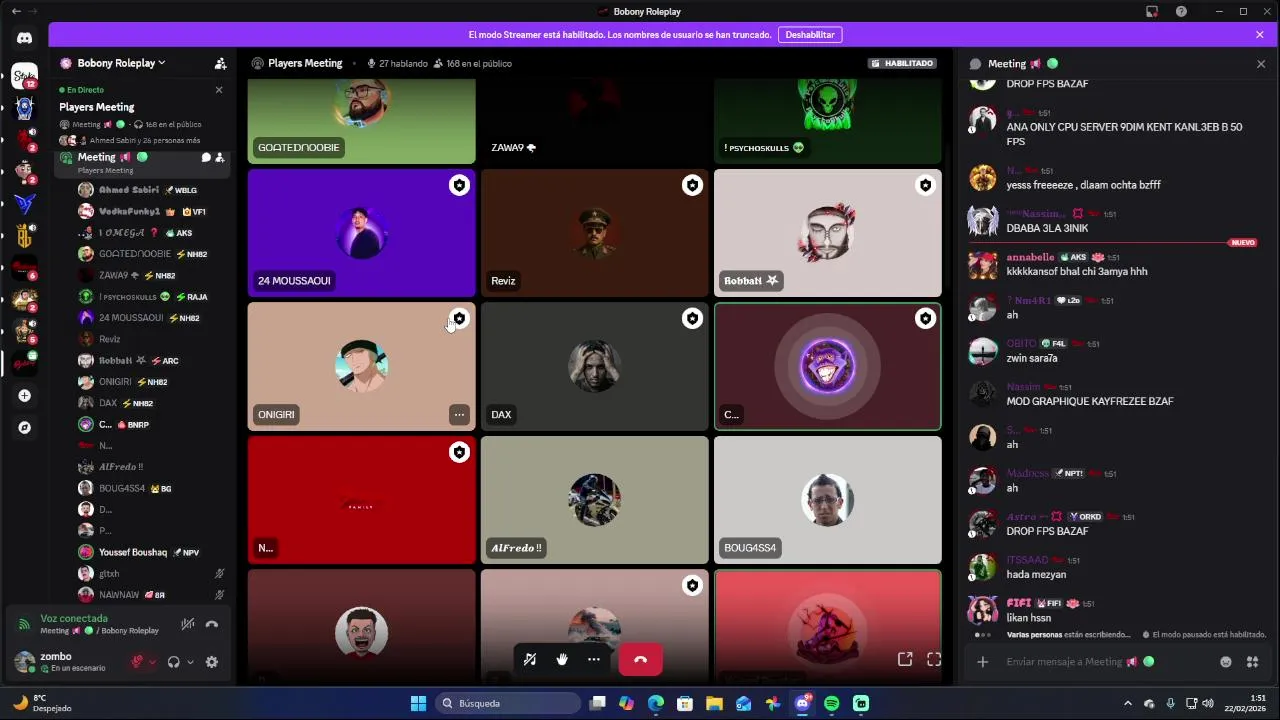Toggle headphones deafen in user panel

174,662
